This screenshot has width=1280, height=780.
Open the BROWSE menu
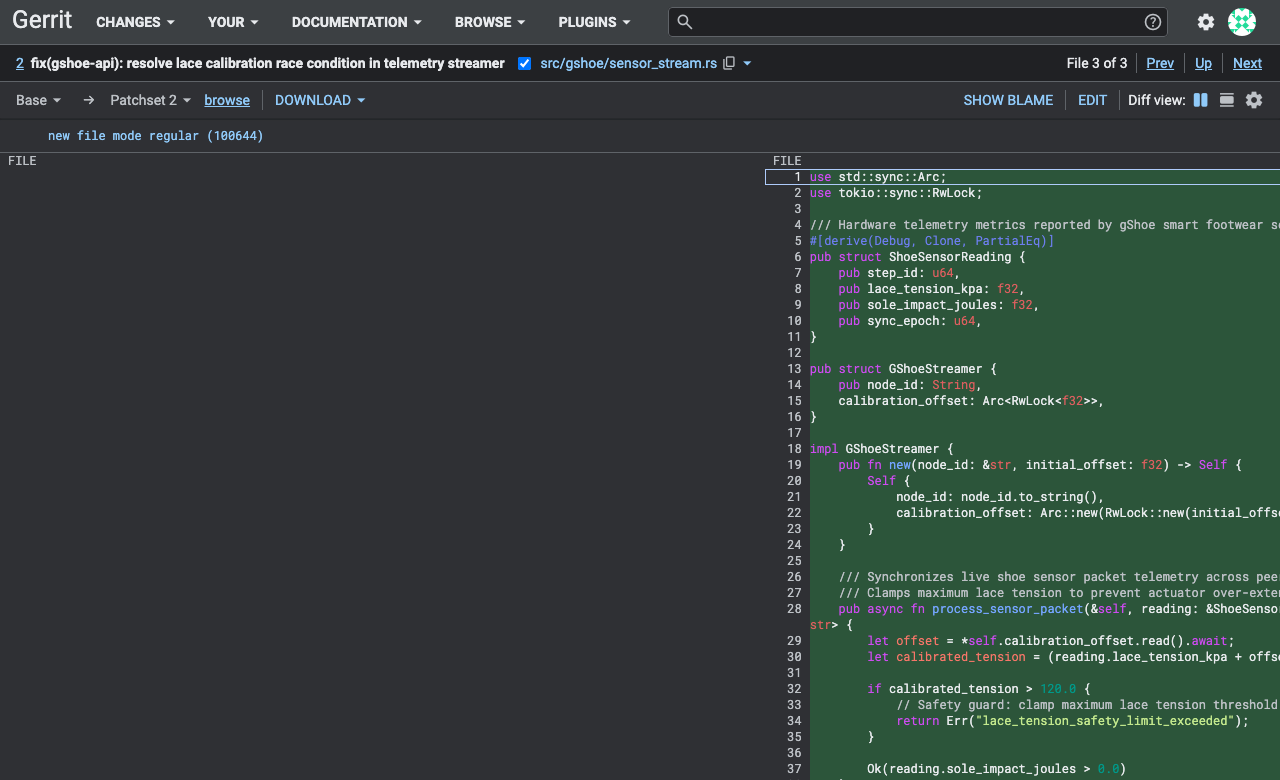(490, 22)
